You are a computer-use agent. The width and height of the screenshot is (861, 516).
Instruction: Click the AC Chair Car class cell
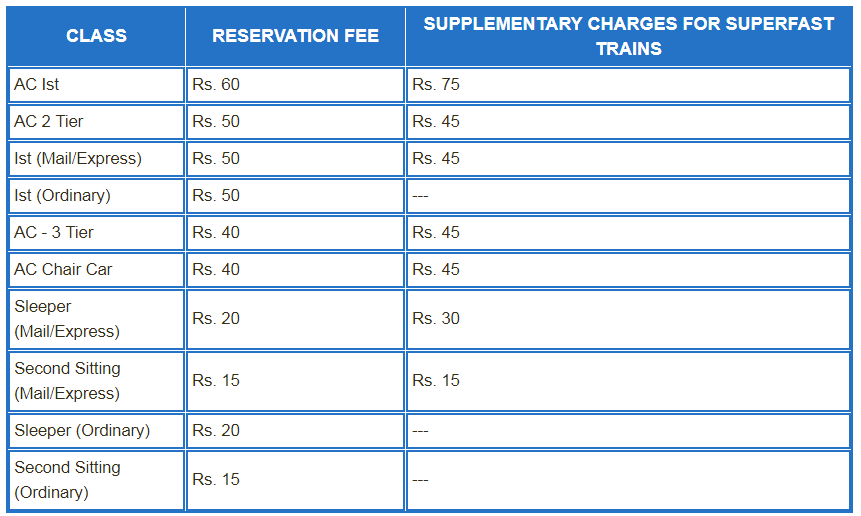[x=96, y=270]
